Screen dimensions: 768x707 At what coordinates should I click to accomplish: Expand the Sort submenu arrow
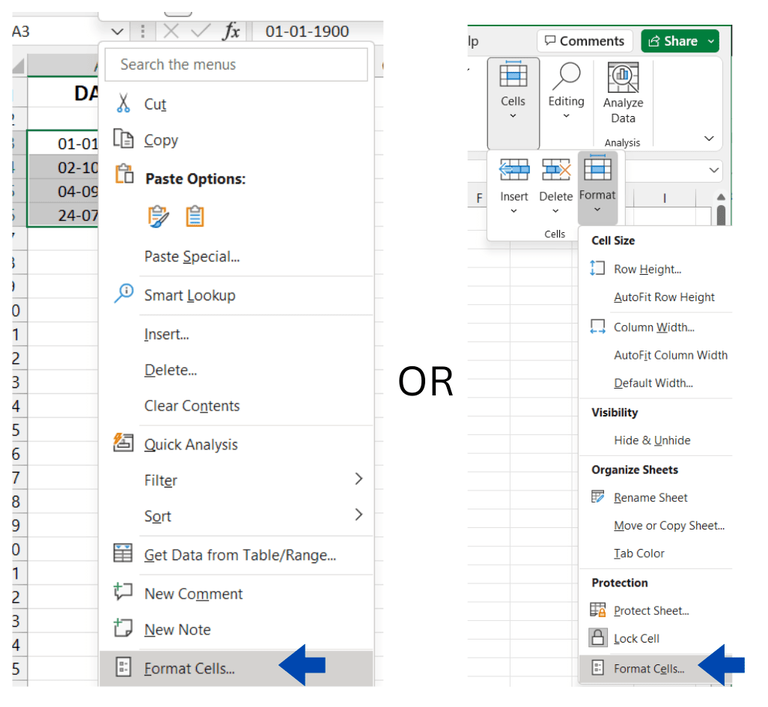pyautogui.click(x=359, y=514)
